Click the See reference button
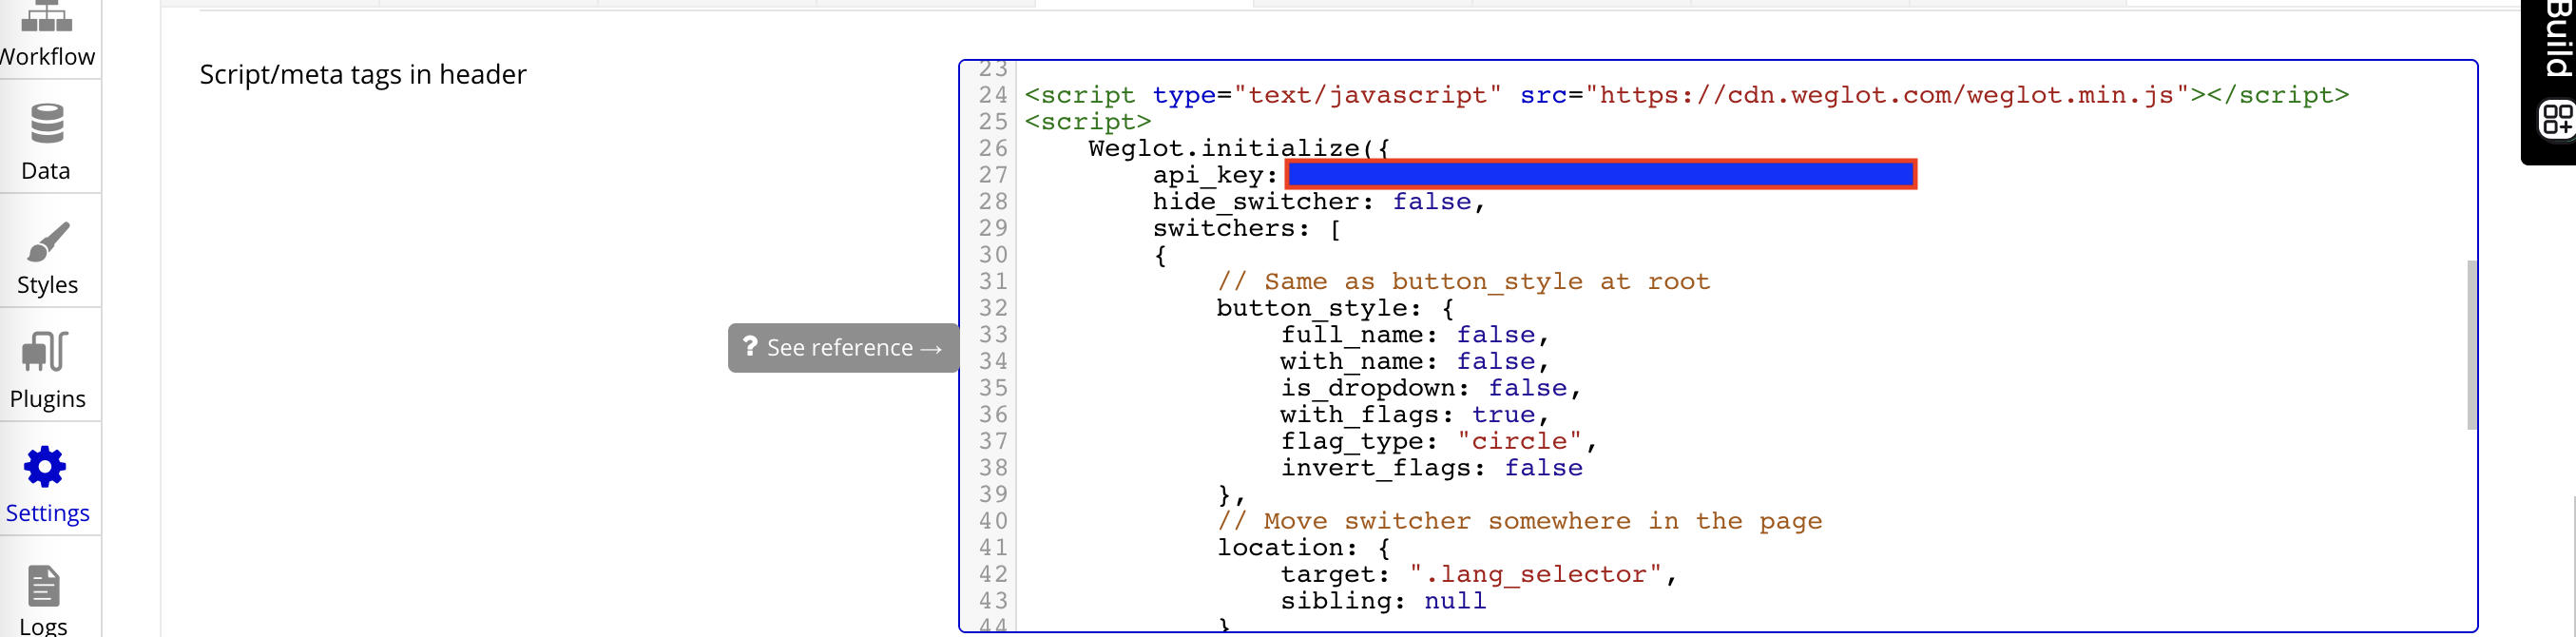The width and height of the screenshot is (2576, 637). pos(843,348)
